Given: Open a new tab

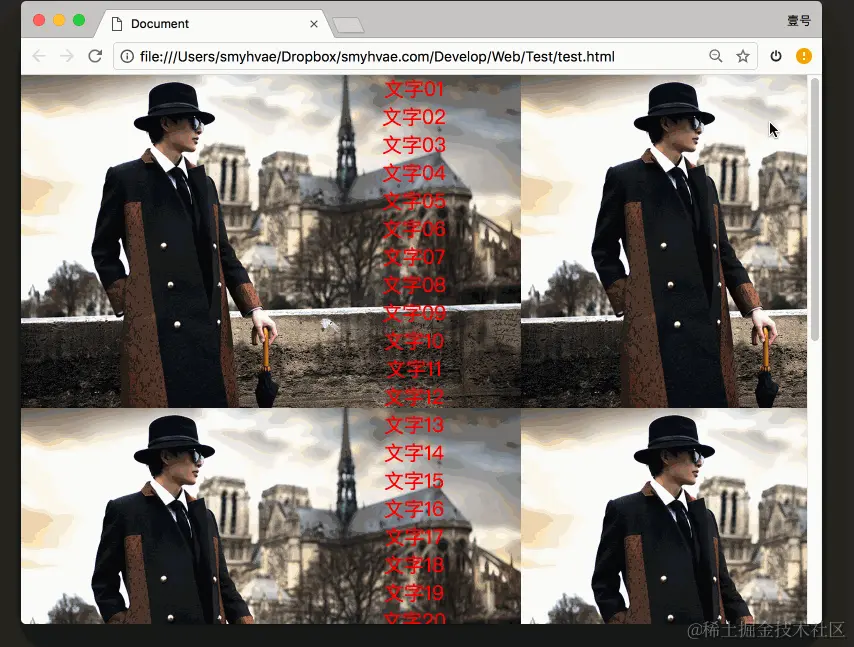Looking at the screenshot, I should 348,25.
